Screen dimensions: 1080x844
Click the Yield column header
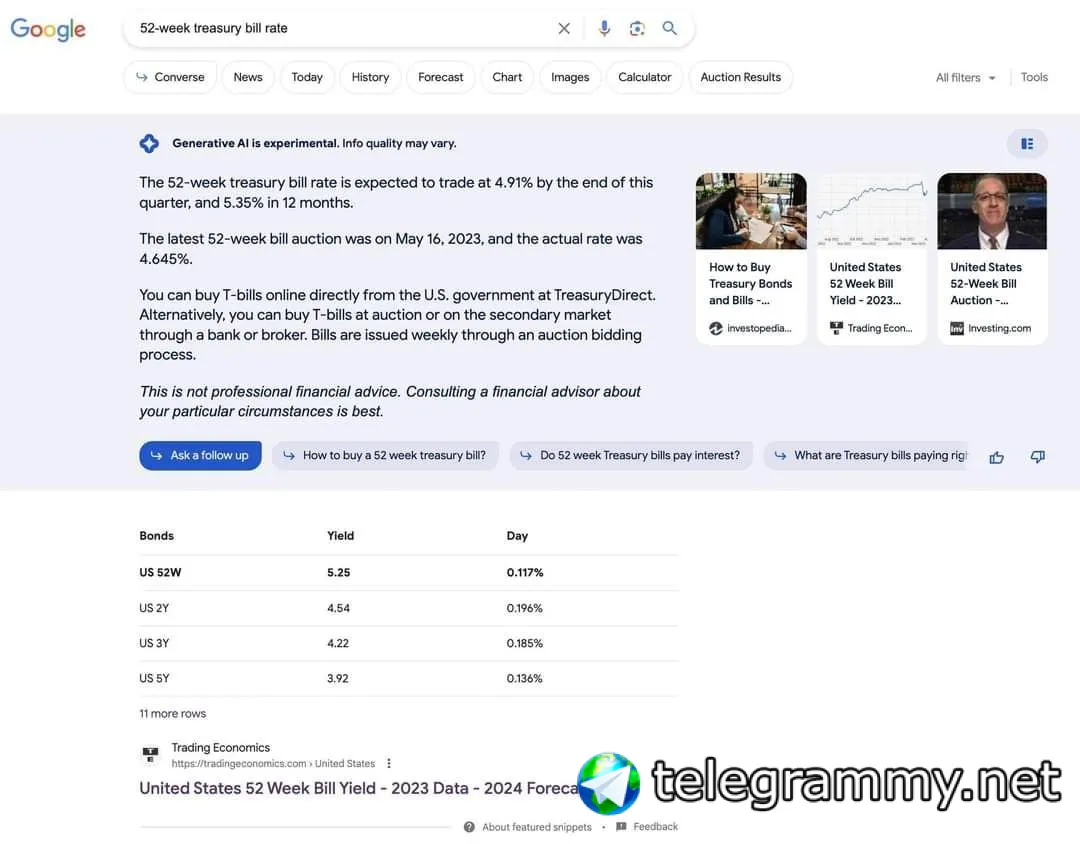click(x=340, y=536)
